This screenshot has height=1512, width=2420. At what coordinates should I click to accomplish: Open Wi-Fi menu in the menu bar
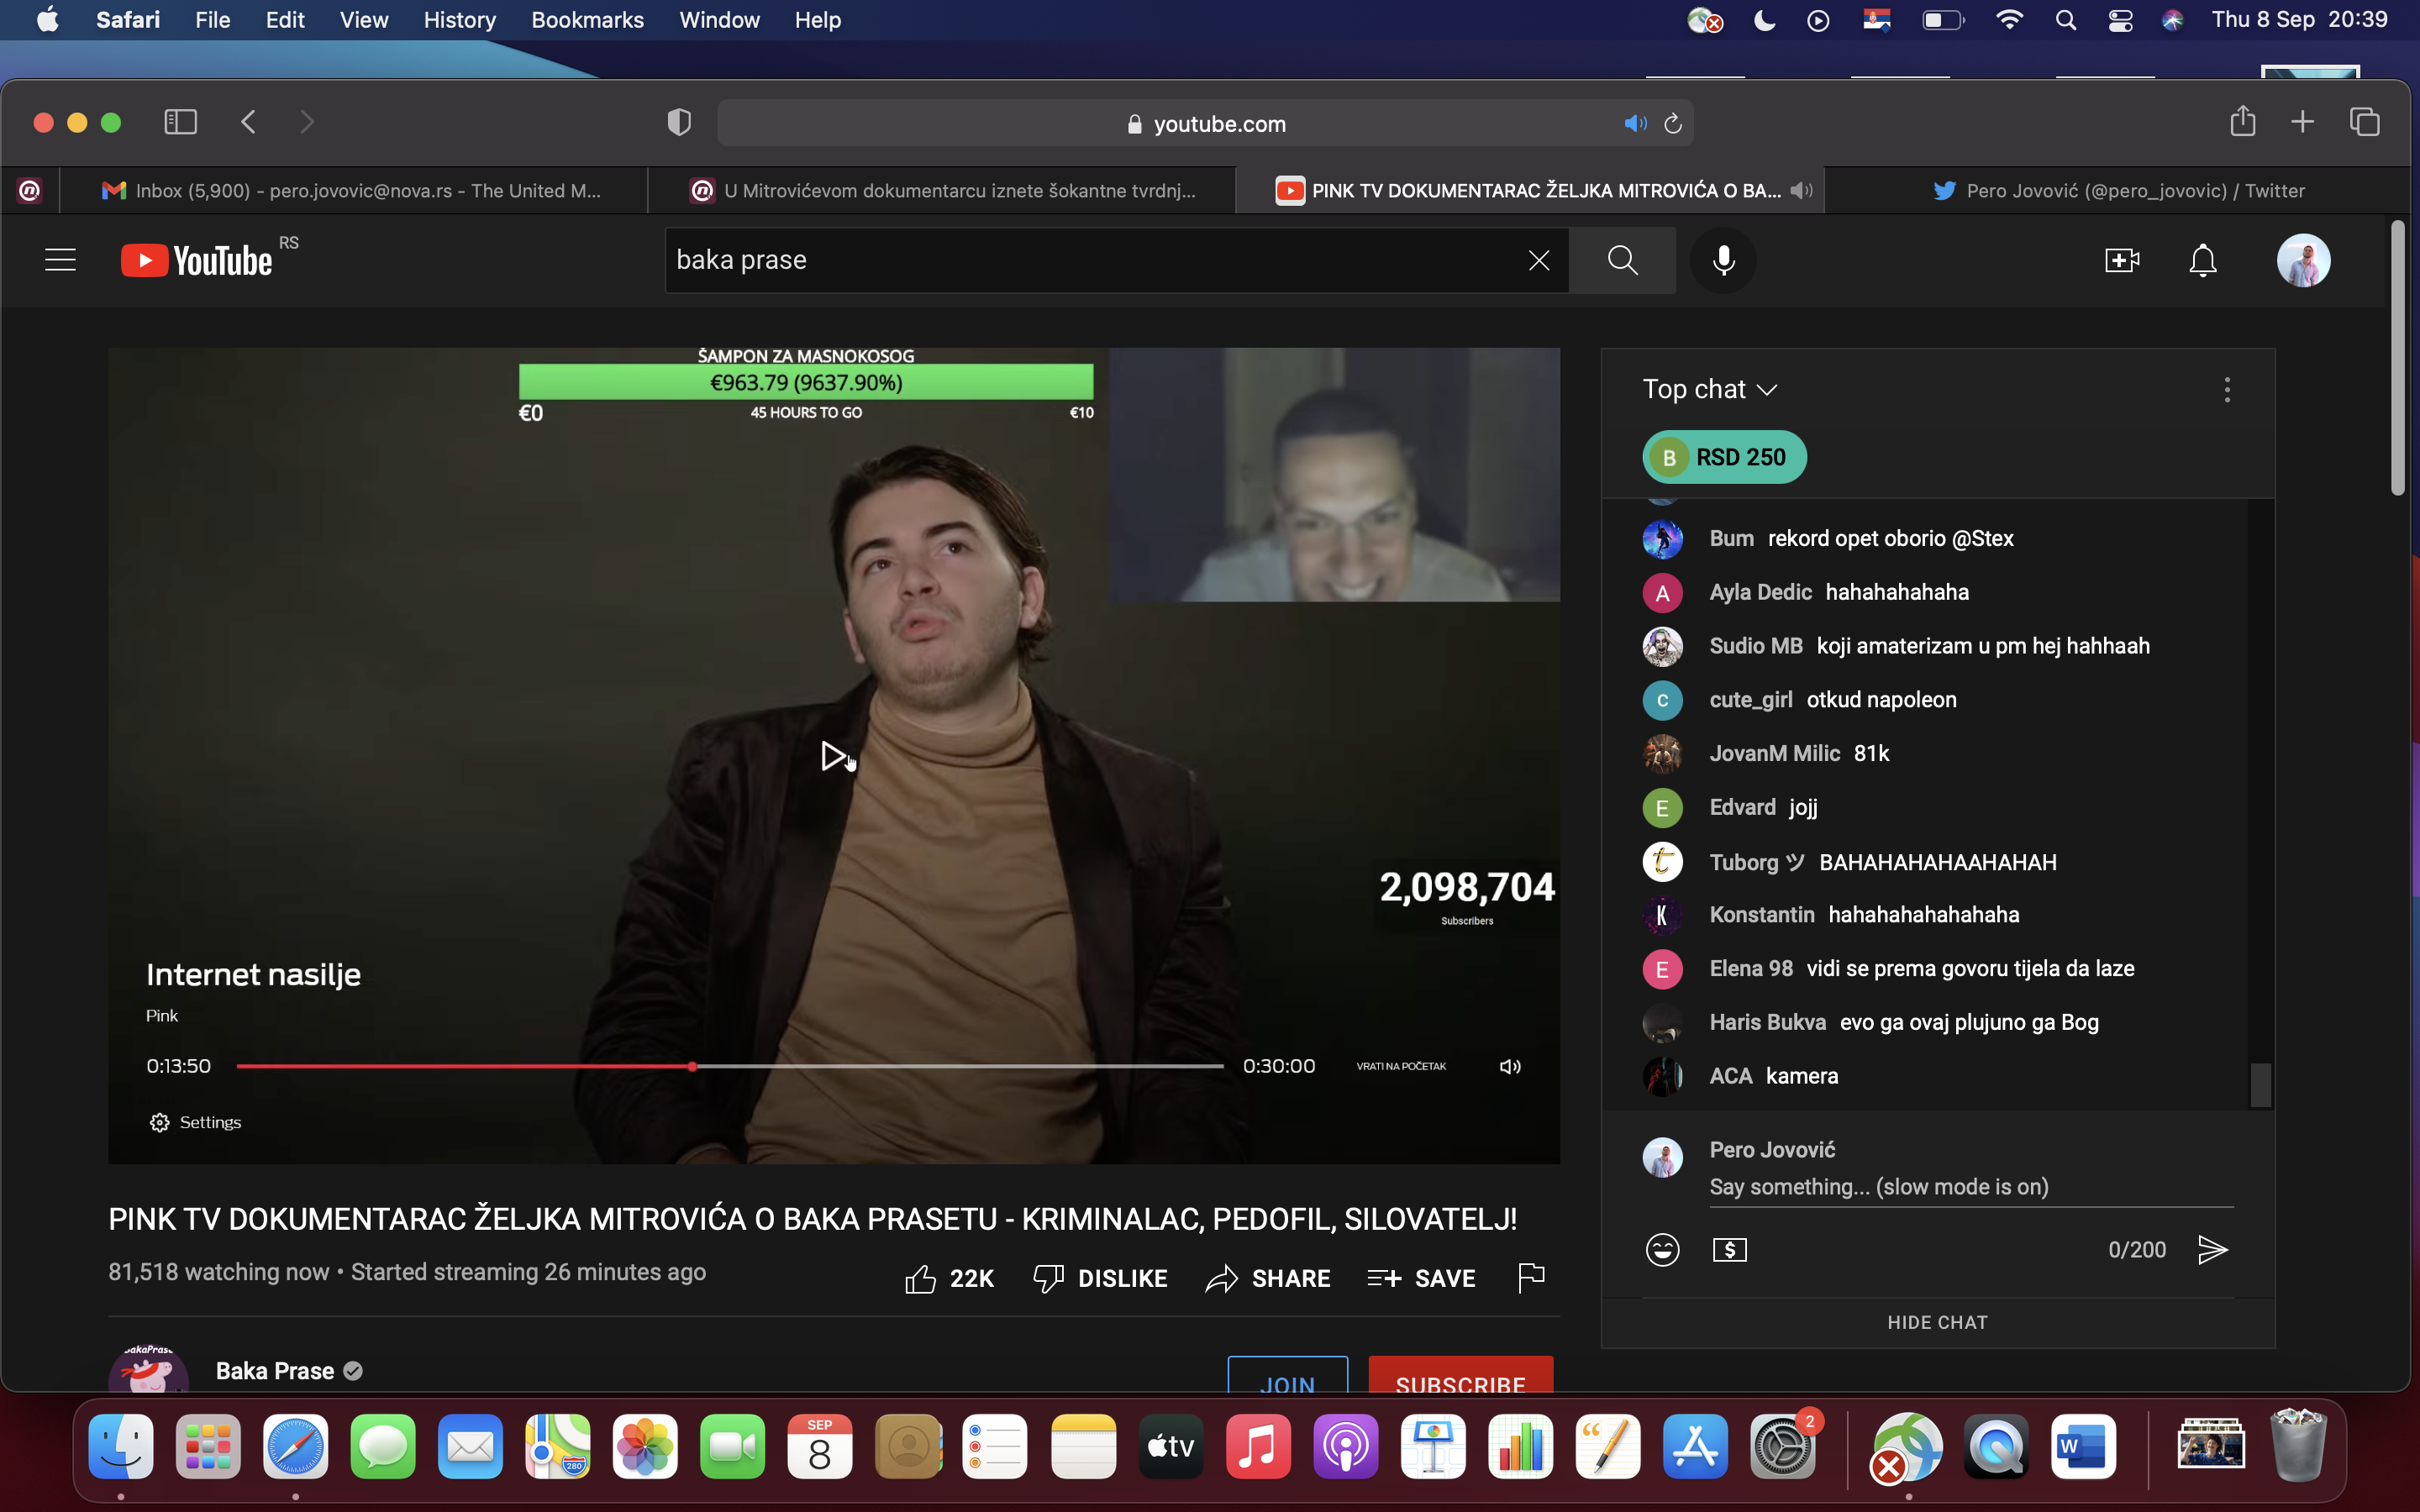coord(2009,20)
